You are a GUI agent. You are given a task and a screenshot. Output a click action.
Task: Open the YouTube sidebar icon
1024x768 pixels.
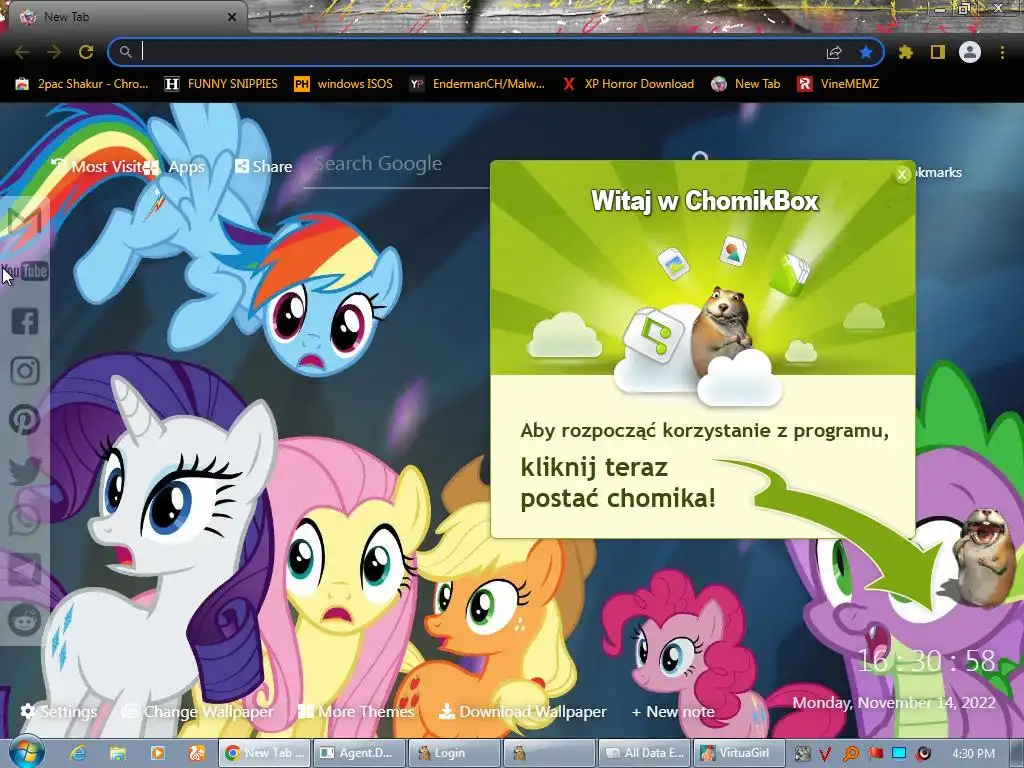click(25, 271)
